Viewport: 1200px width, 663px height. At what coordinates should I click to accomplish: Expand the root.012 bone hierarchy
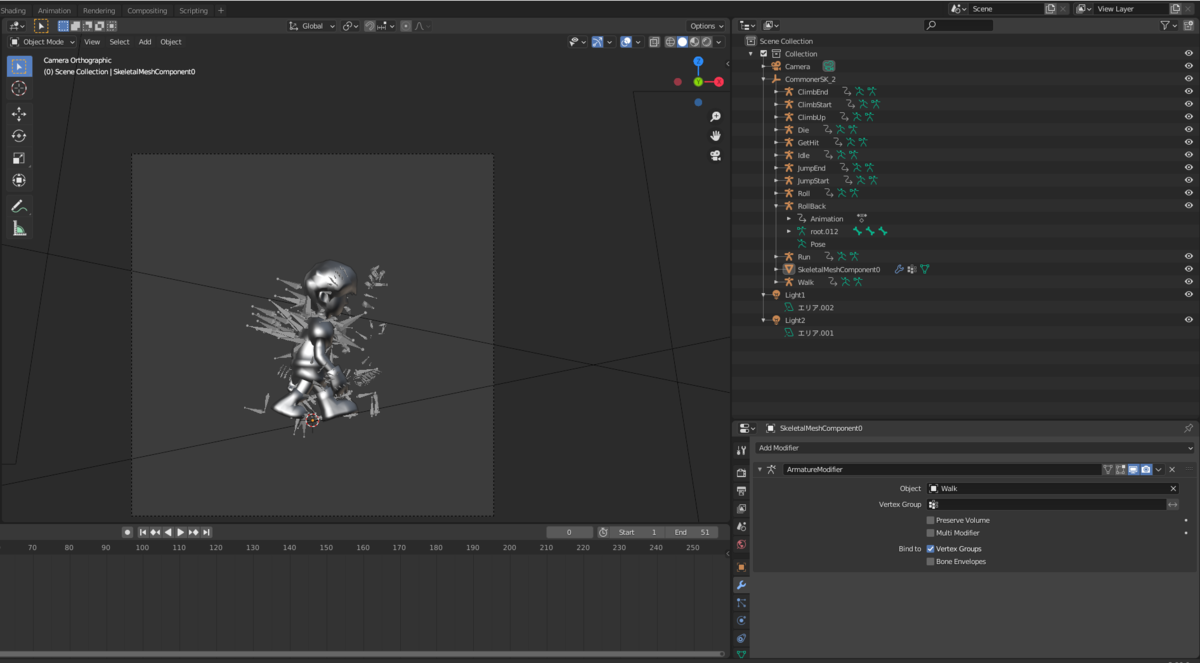click(789, 232)
